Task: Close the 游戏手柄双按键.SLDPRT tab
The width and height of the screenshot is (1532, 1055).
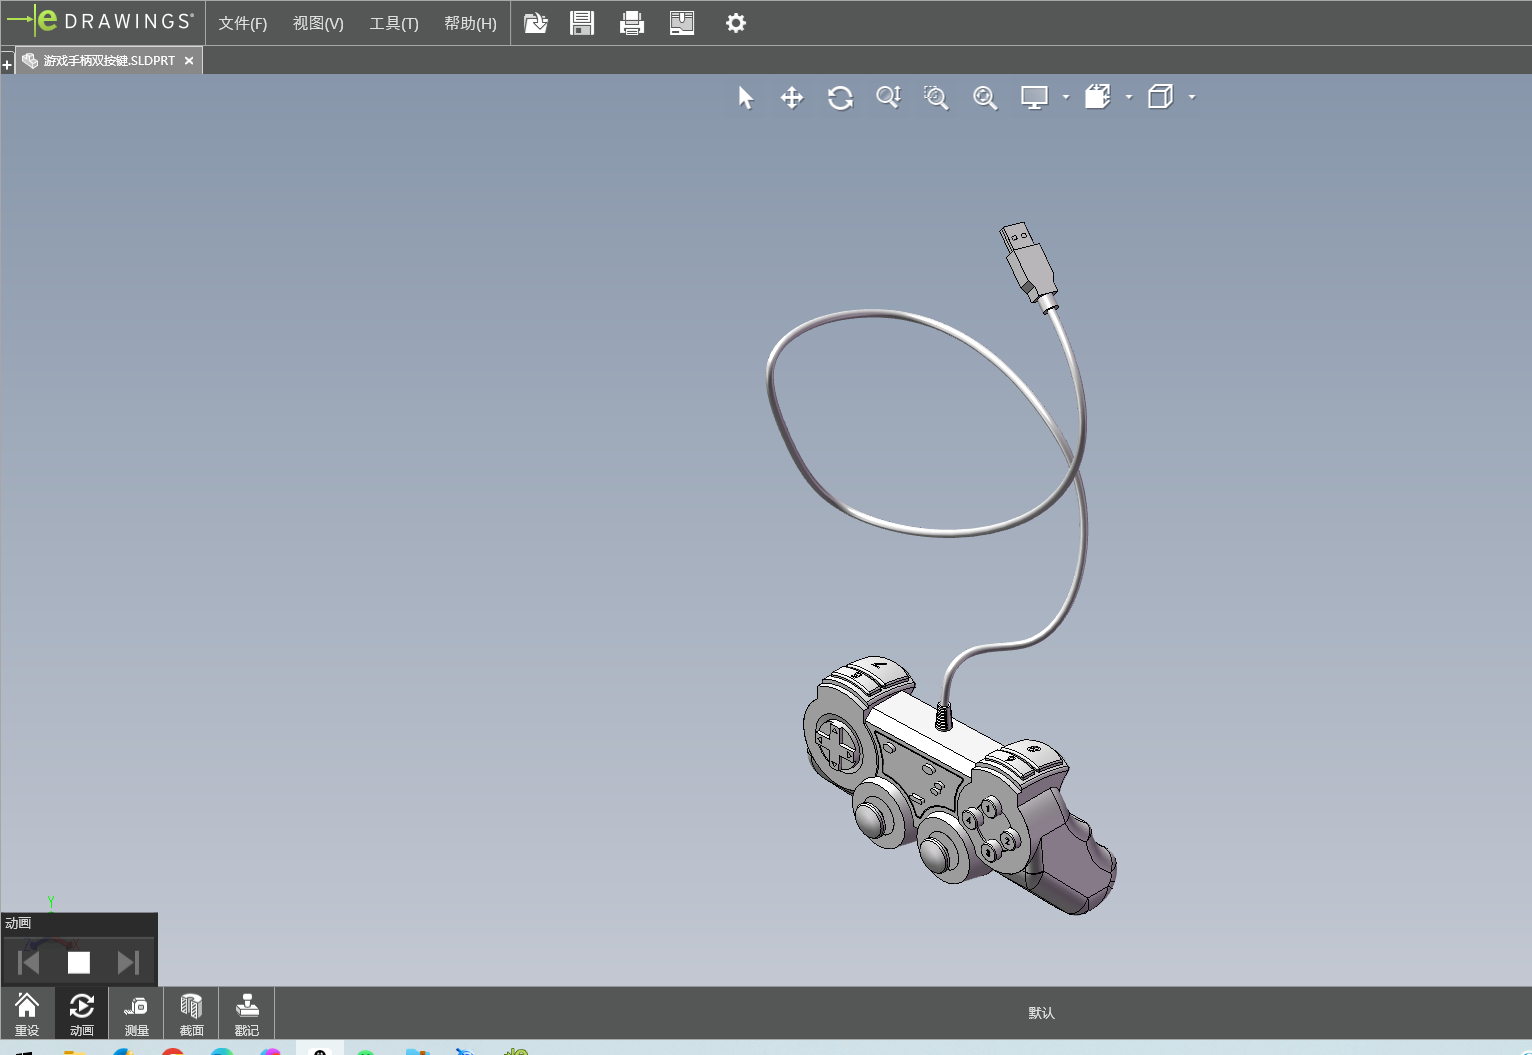Action: (x=189, y=61)
